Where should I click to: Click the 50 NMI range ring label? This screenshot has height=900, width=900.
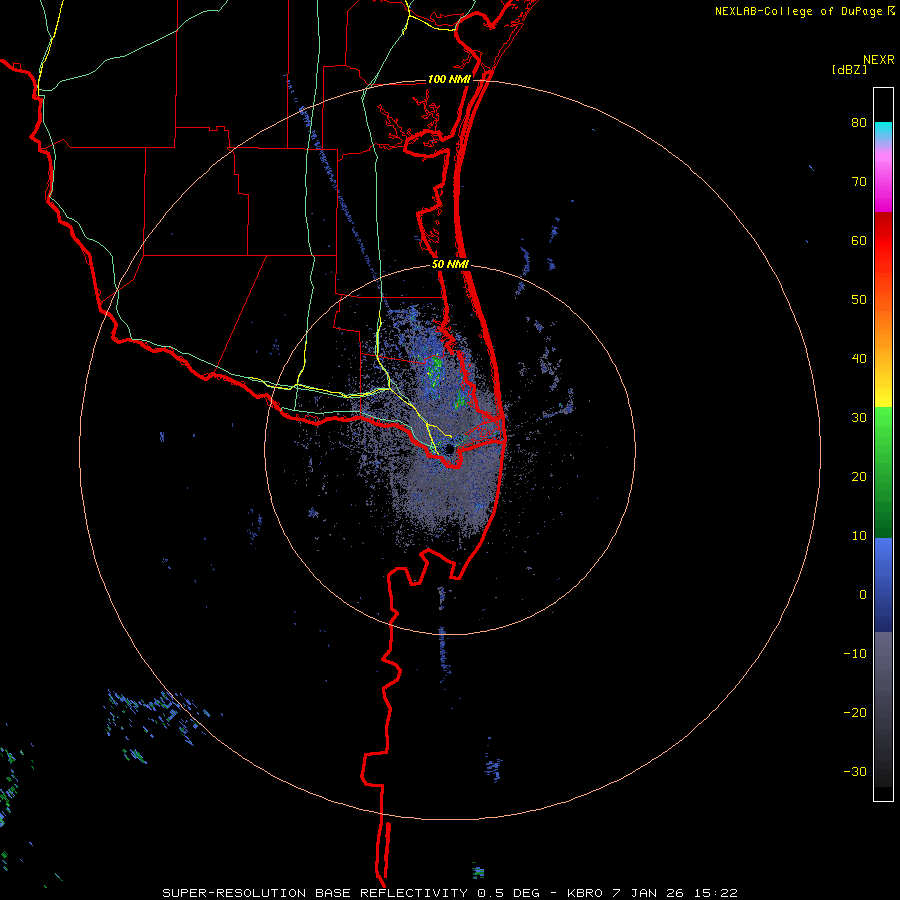pyautogui.click(x=451, y=265)
